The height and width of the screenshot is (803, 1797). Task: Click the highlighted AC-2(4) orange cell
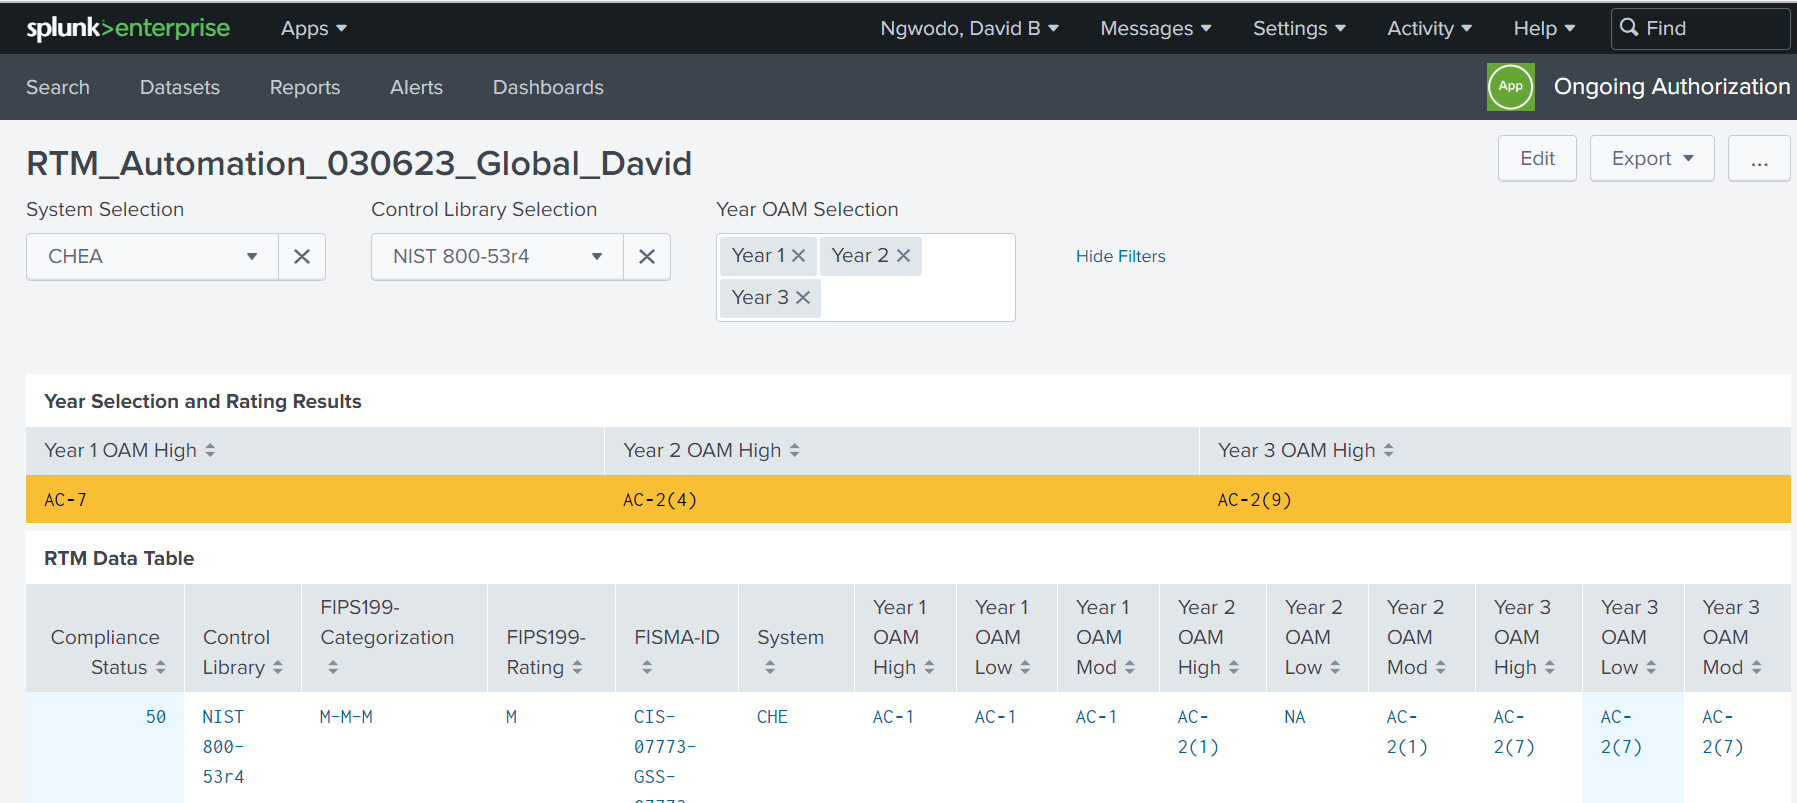[660, 500]
